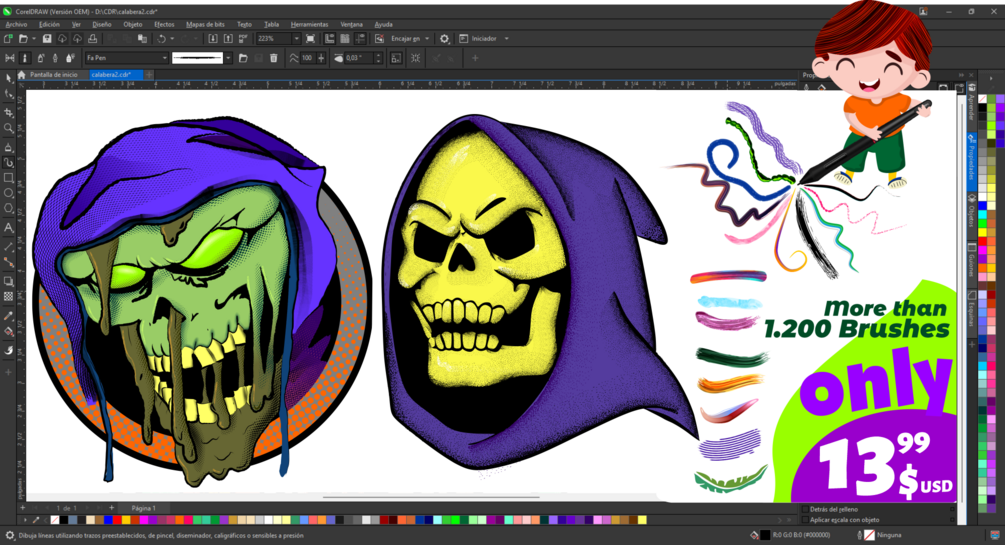
Task: Click the 'Ninguna' outline swatch in status bar
Action: click(x=869, y=535)
